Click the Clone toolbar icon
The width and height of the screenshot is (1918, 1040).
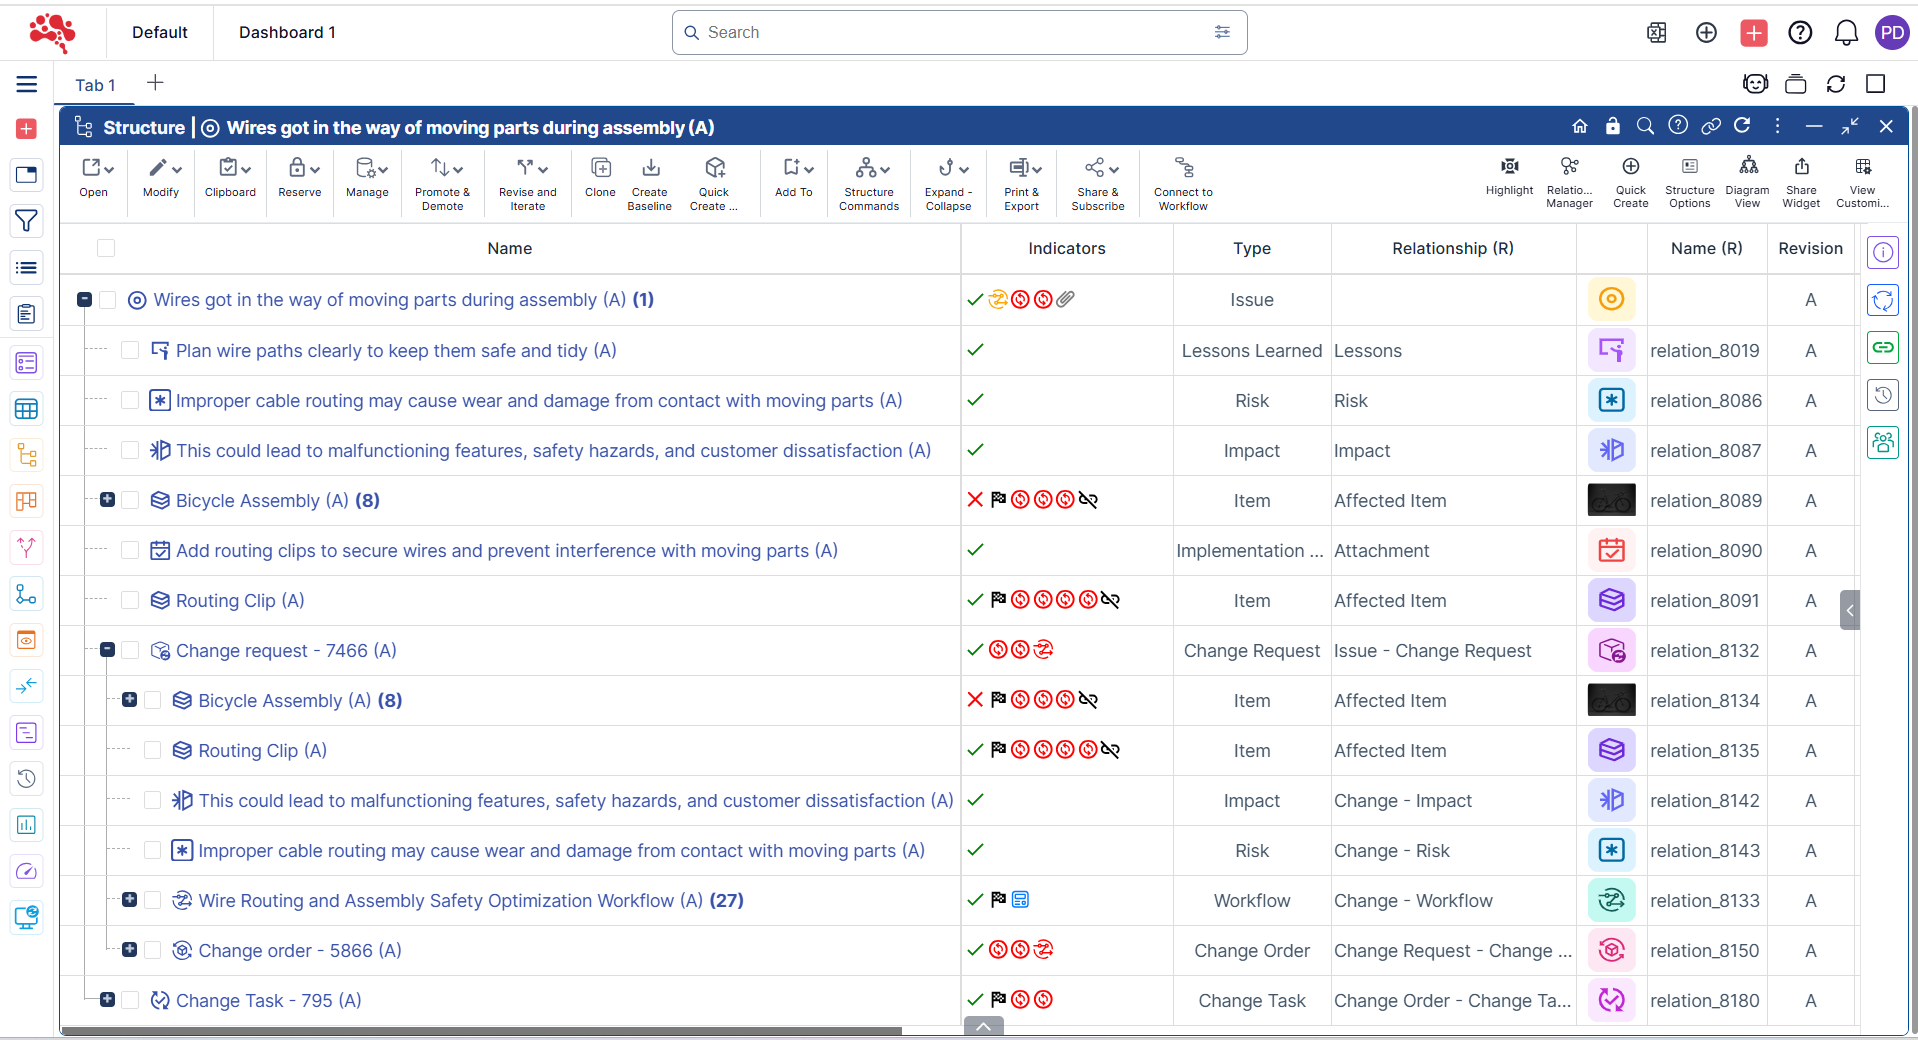pos(600,168)
